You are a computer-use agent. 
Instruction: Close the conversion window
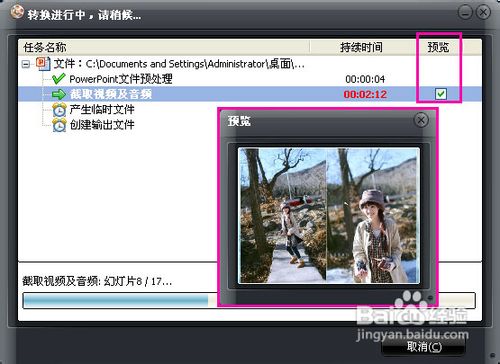click(x=483, y=12)
